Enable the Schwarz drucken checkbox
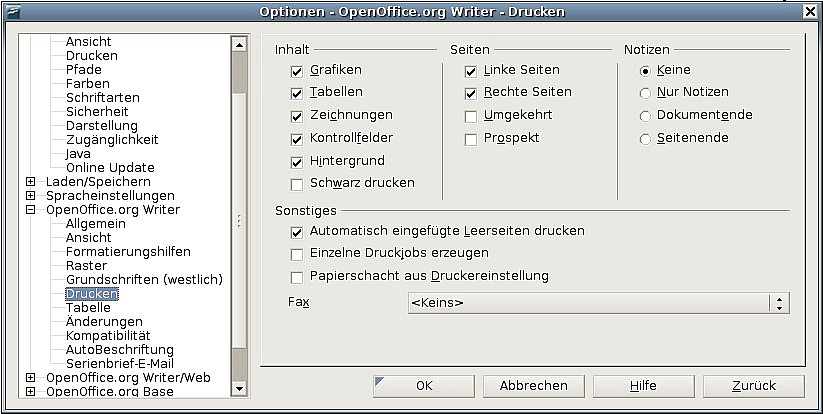Viewport: 823px width, 414px height. click(297, 183)
